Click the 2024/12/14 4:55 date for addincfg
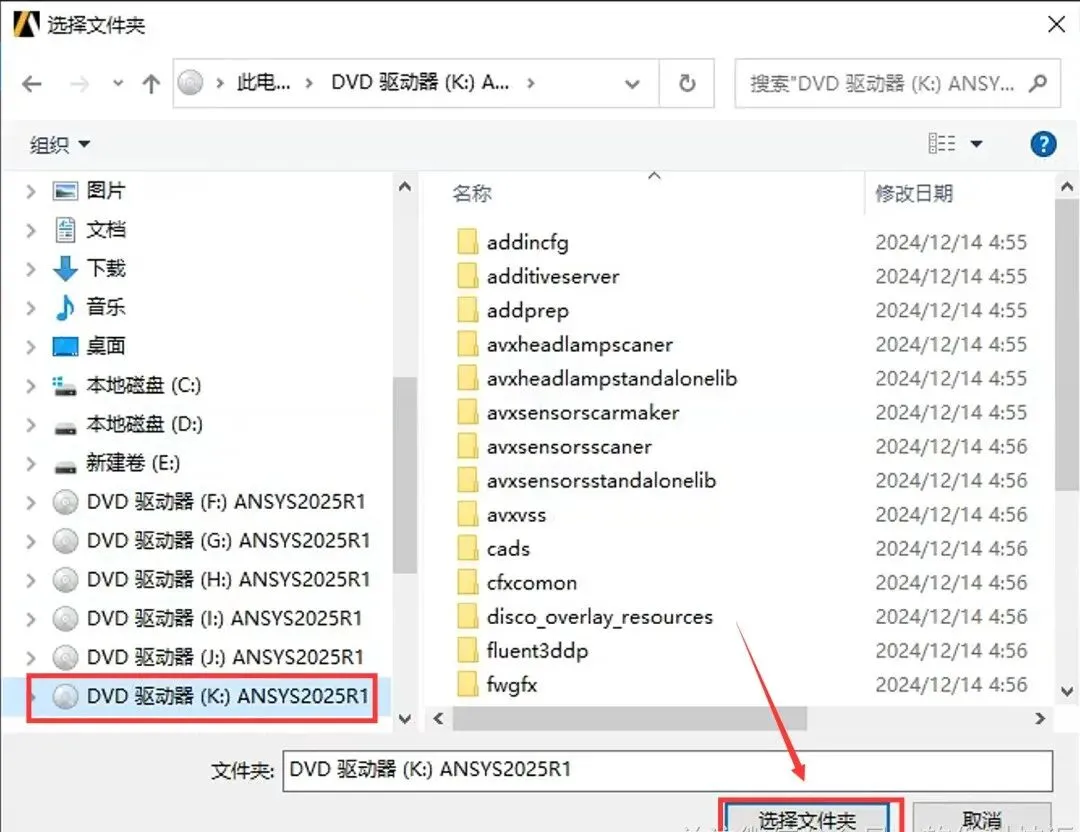The image size is (1080, 832). (951, 242)
